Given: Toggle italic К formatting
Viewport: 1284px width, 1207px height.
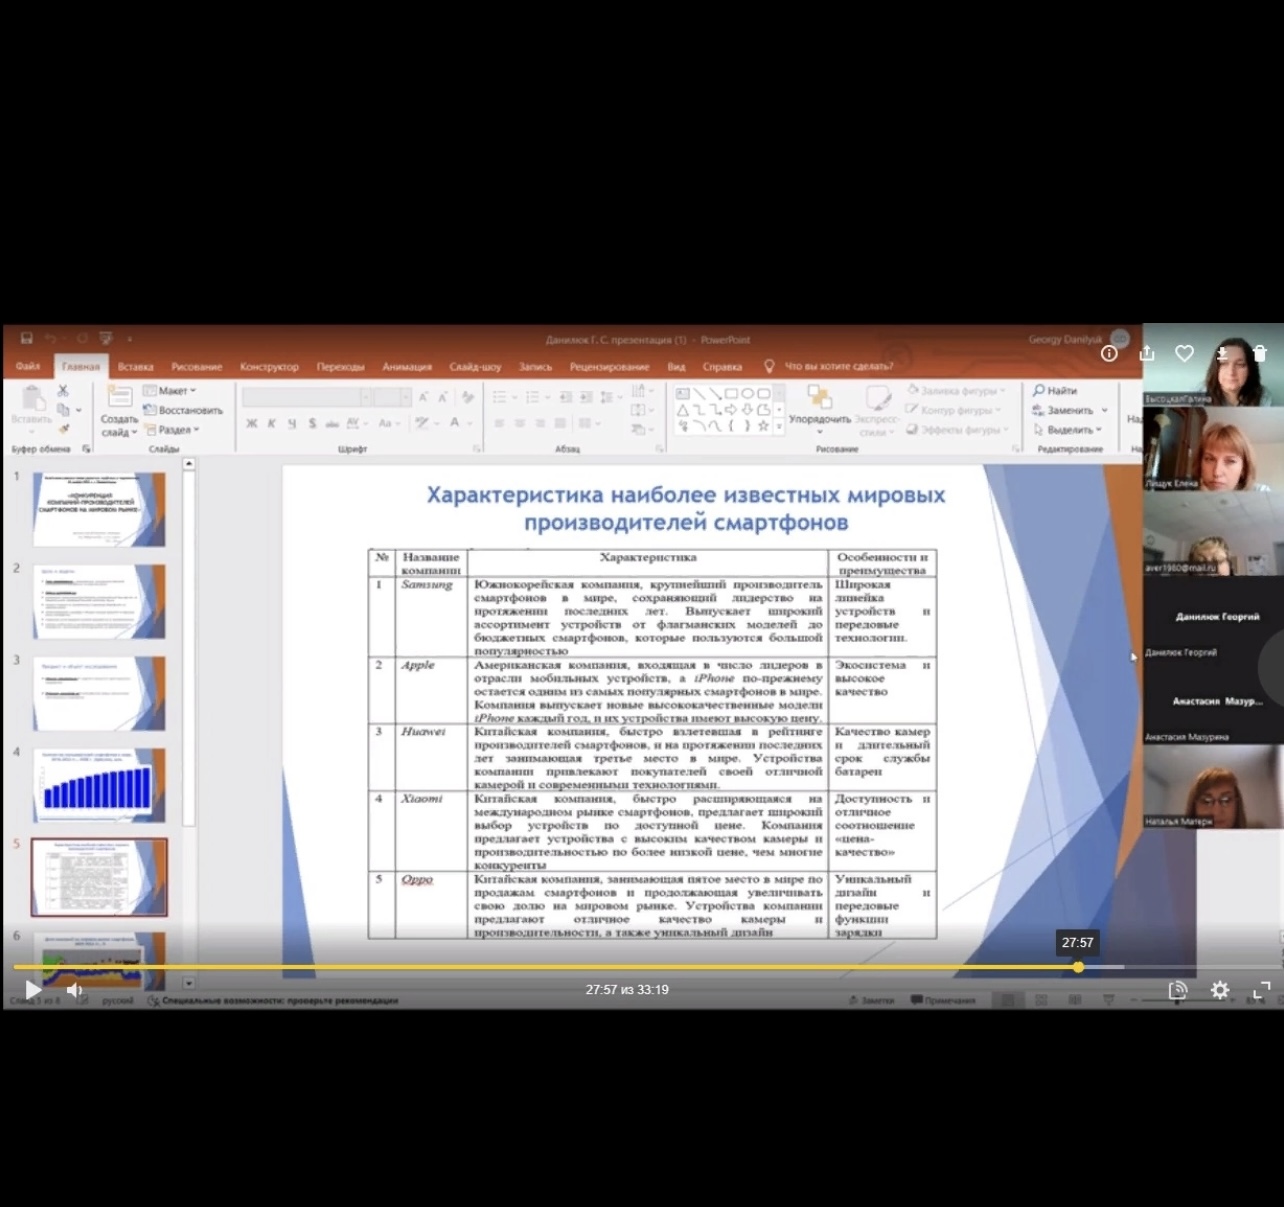Looking at the screenshot, I should point(271,424).
